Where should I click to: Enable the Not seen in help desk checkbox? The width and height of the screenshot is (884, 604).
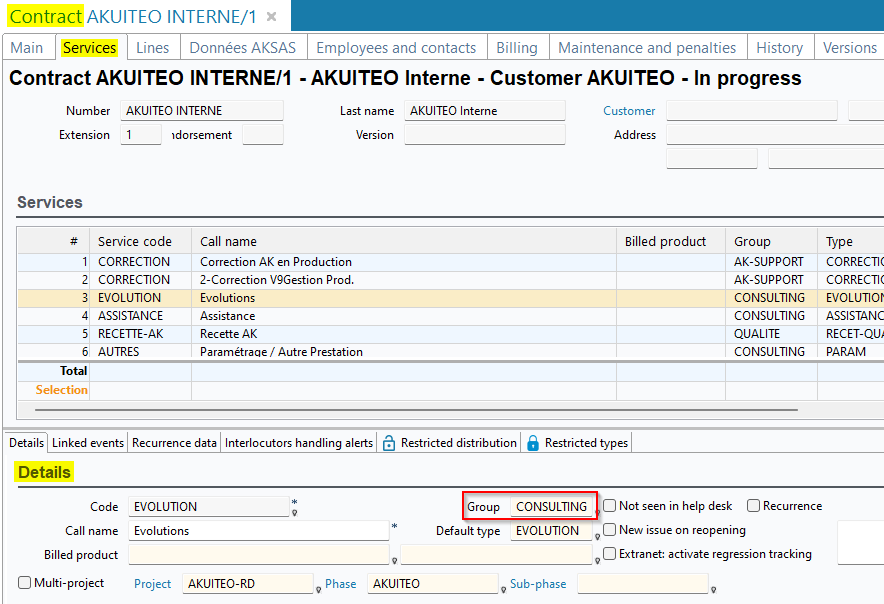[x=610, y=506]
